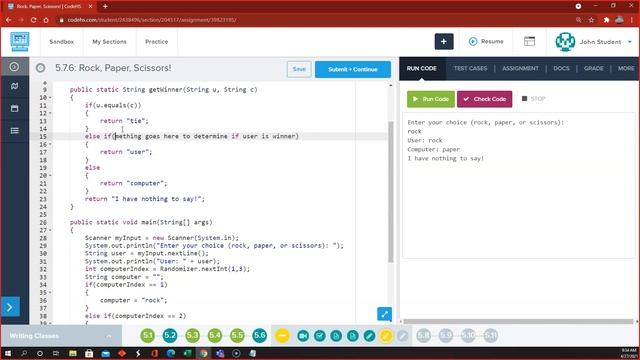The width and height of the screenshot is (640, 360).
Task: Expand the sidebar with chevron arrow button
Action: click(10, 307)
